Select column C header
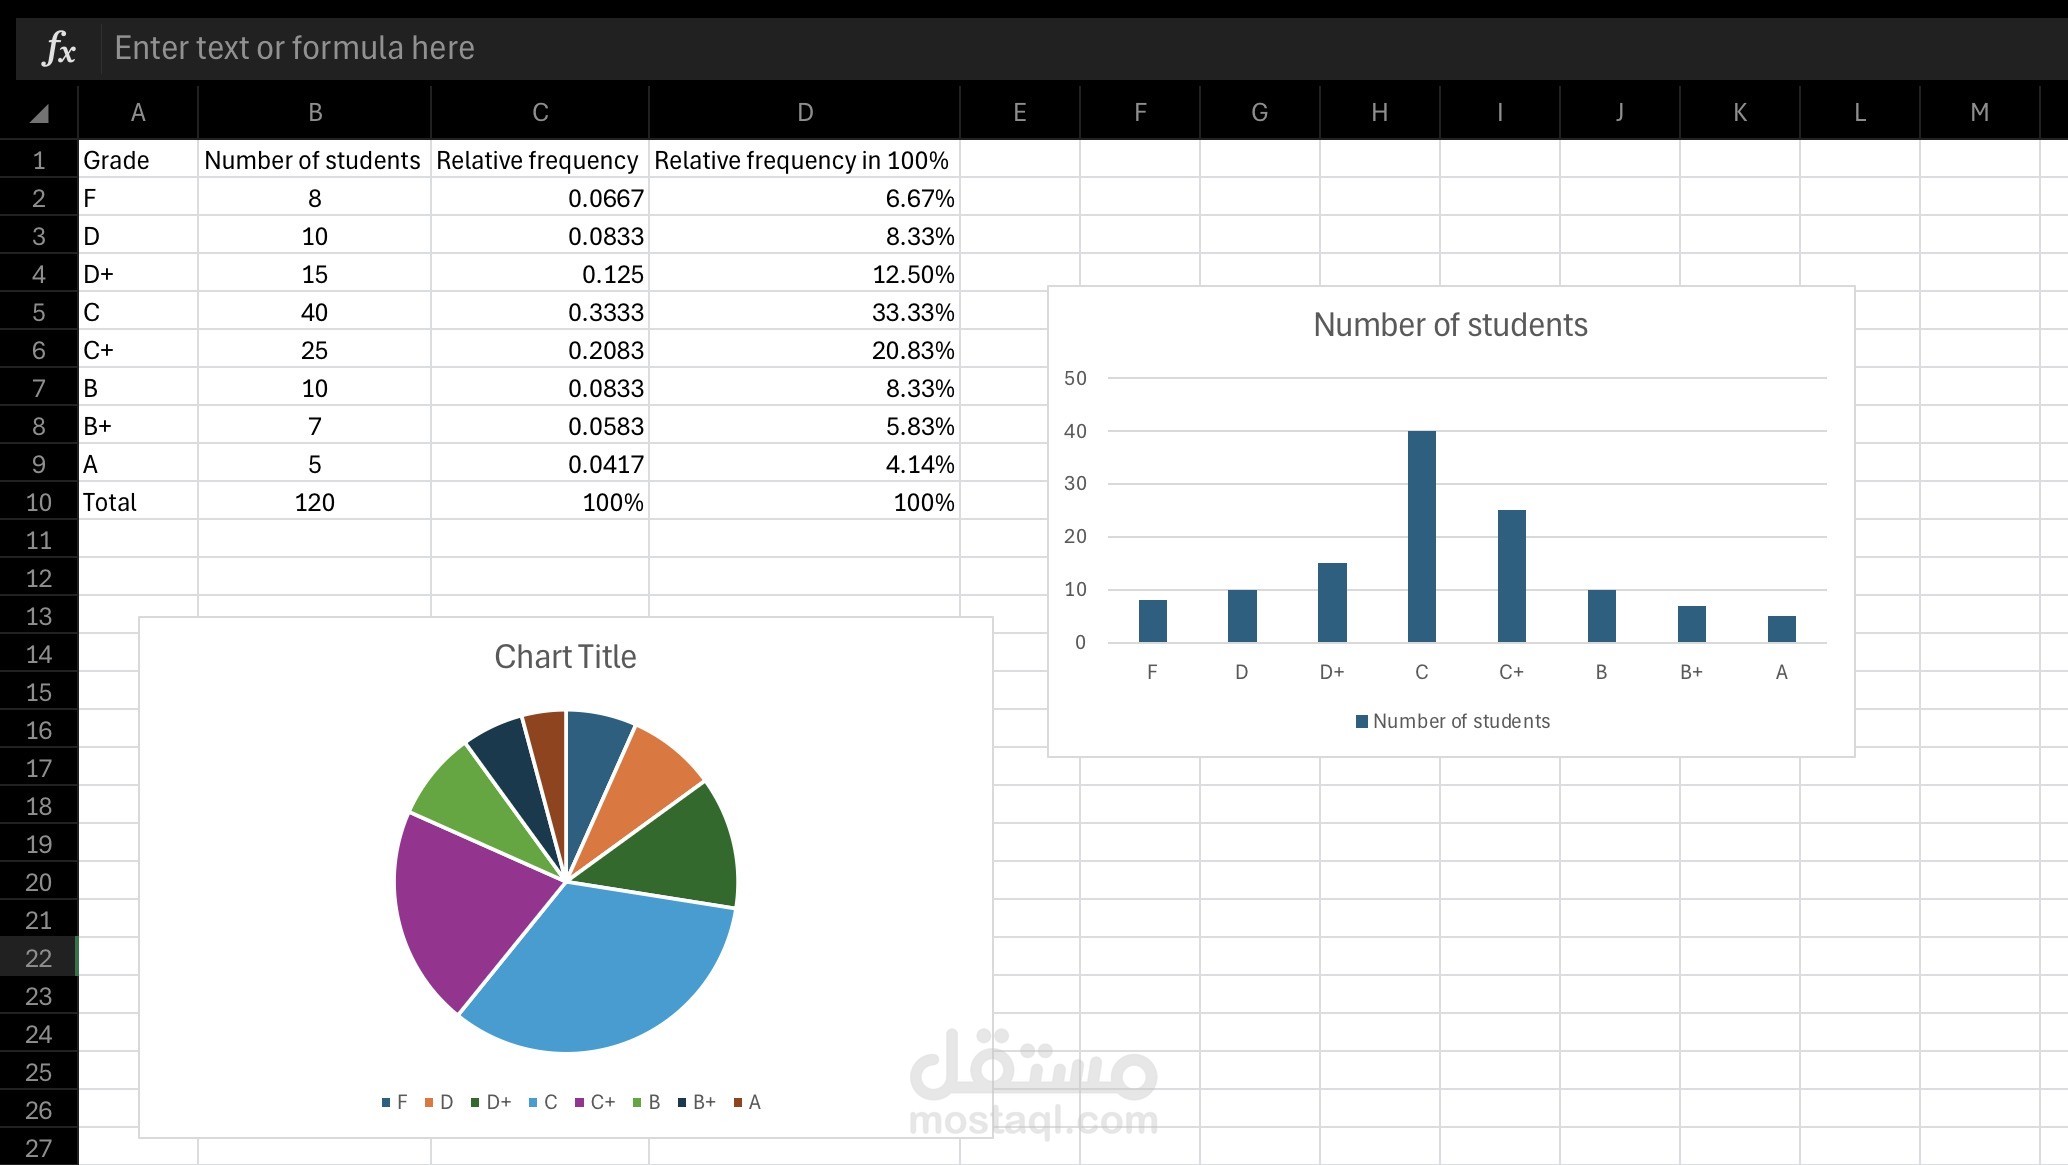2068x1165 pixels. tap(540, 113)
